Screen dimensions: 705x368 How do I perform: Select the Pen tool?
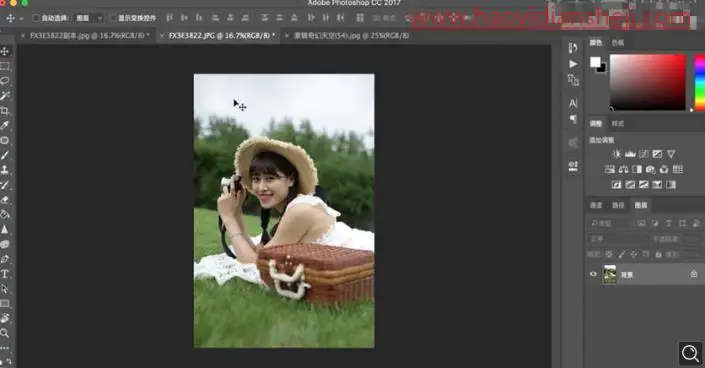5,259
